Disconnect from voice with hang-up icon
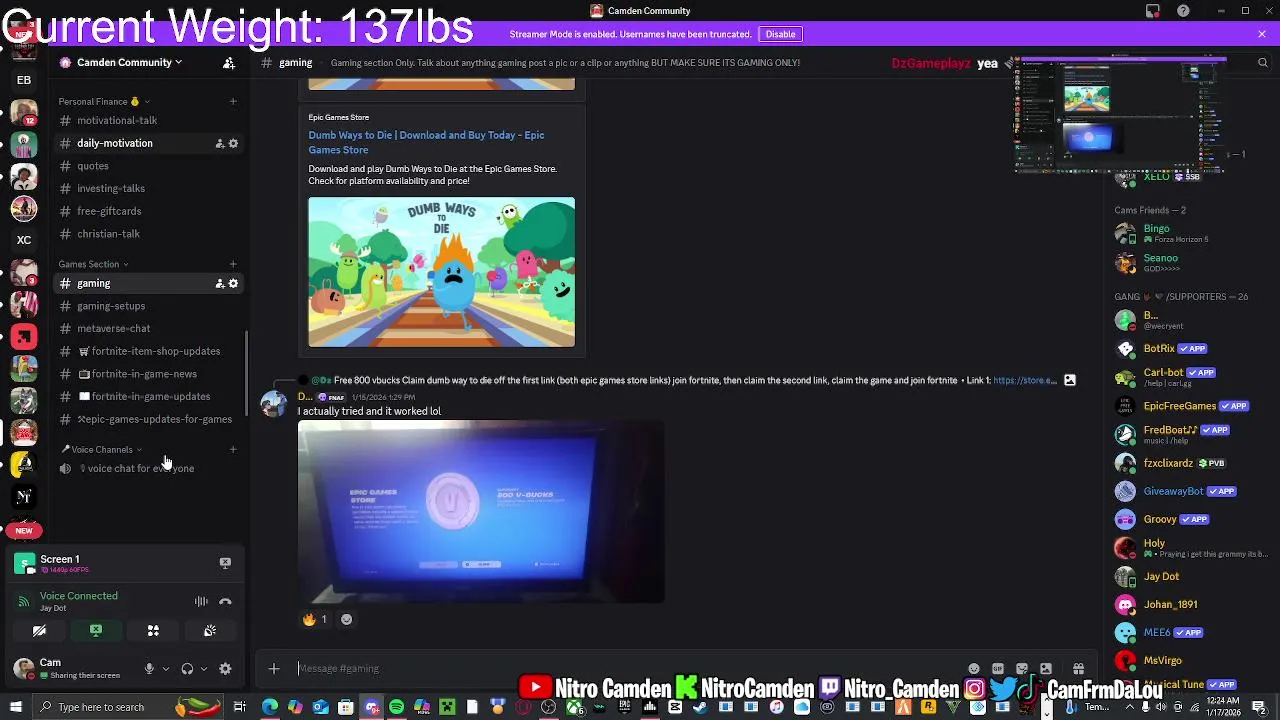 tap(225, 601)
